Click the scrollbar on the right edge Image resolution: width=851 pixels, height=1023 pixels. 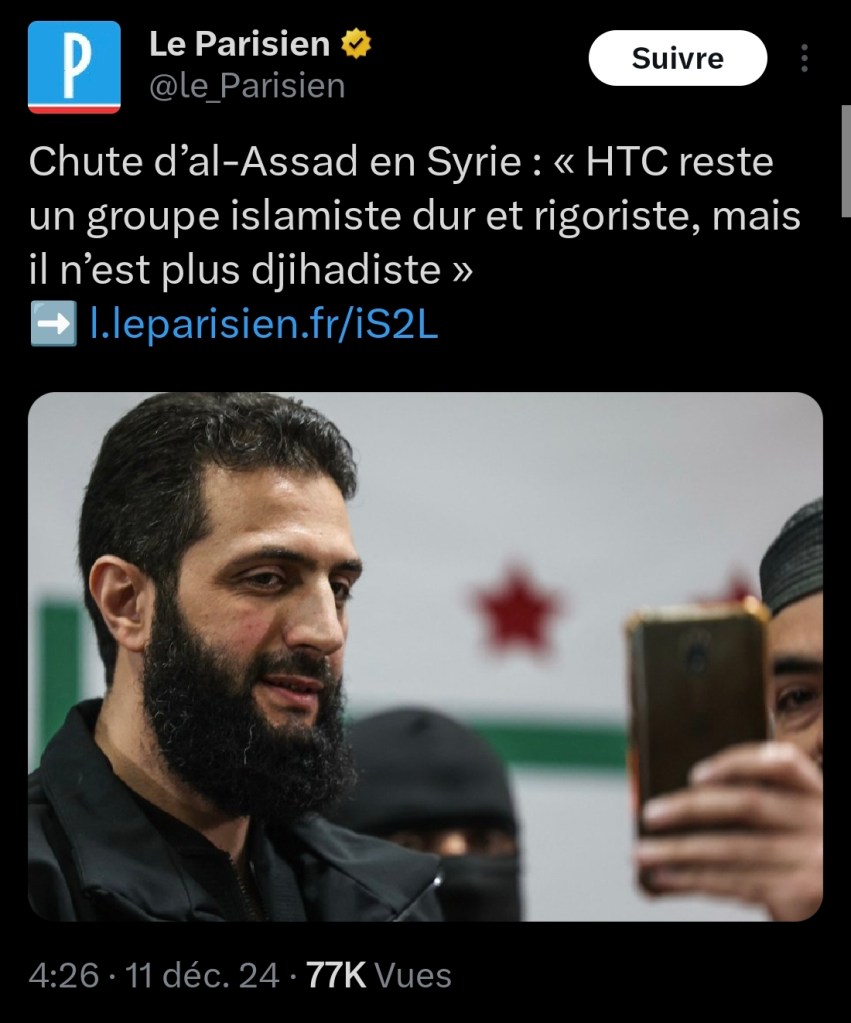[846, 160]
